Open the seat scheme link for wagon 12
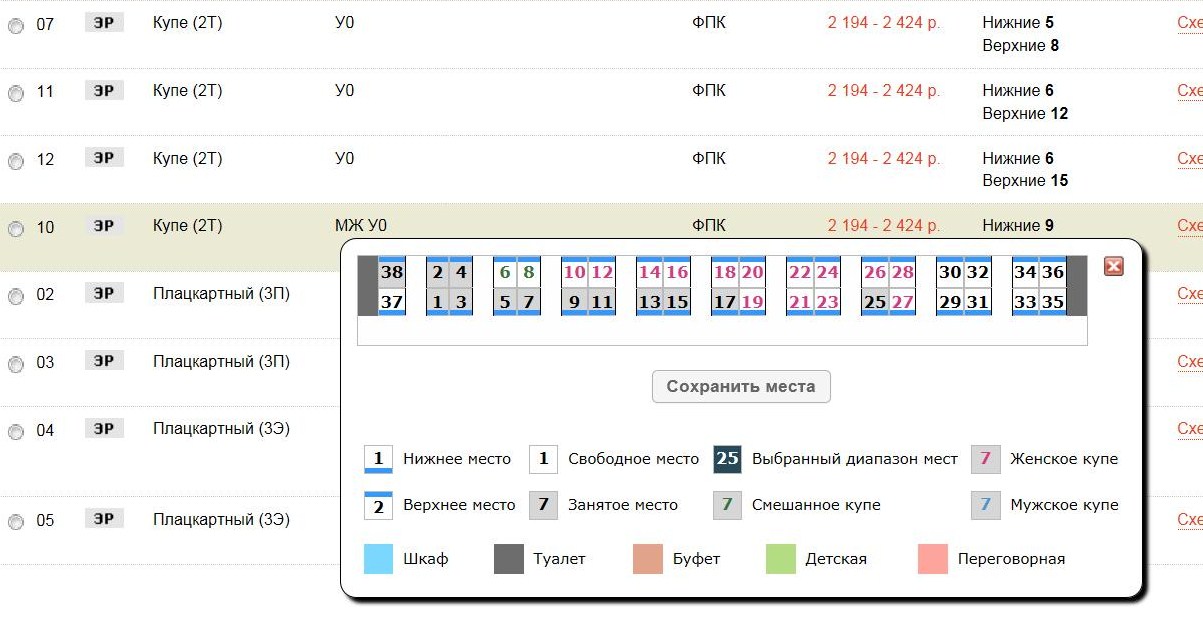The height and width of the screenshot is (617, 1203). tap(1189, 159)
